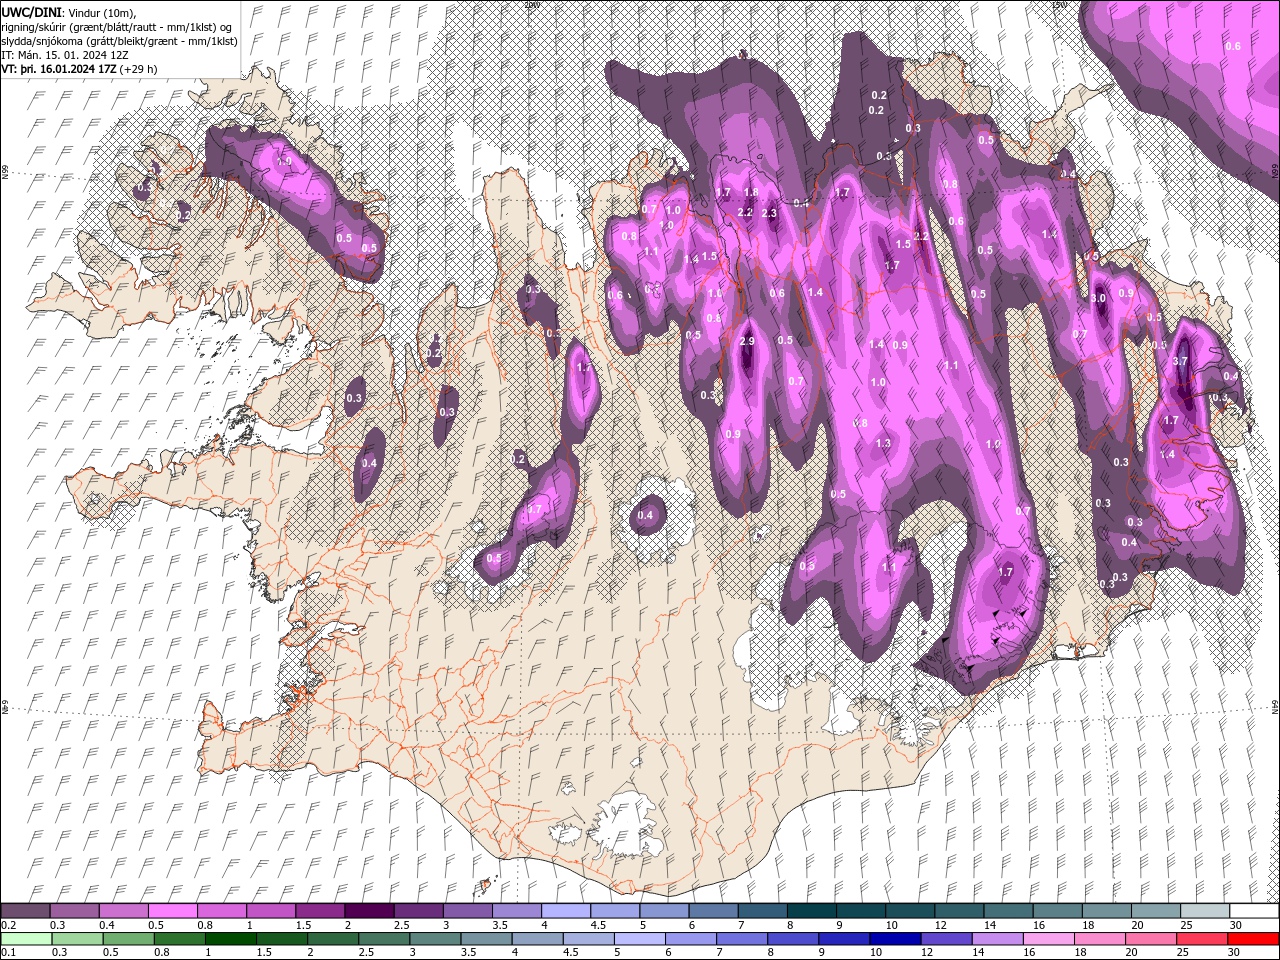Click the 3.7 snowfall value on the map

pos(1179,361)
